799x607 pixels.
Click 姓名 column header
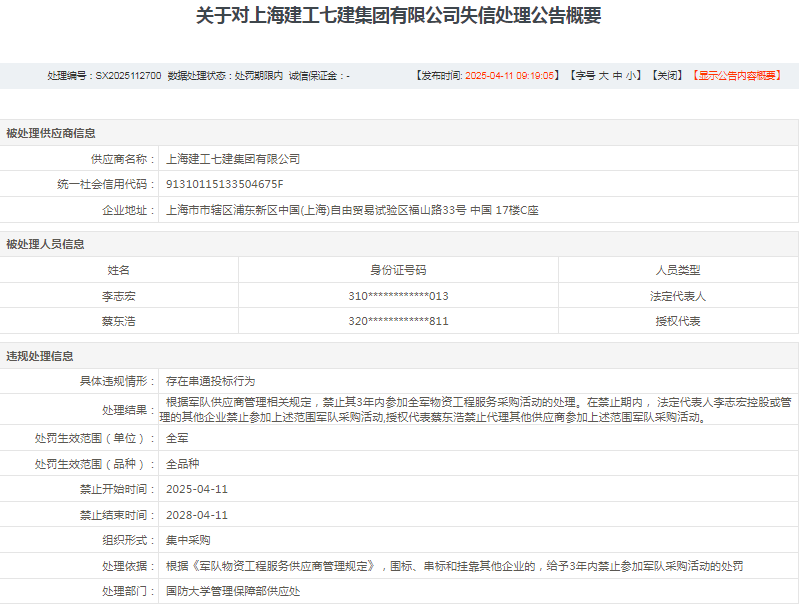118,270
